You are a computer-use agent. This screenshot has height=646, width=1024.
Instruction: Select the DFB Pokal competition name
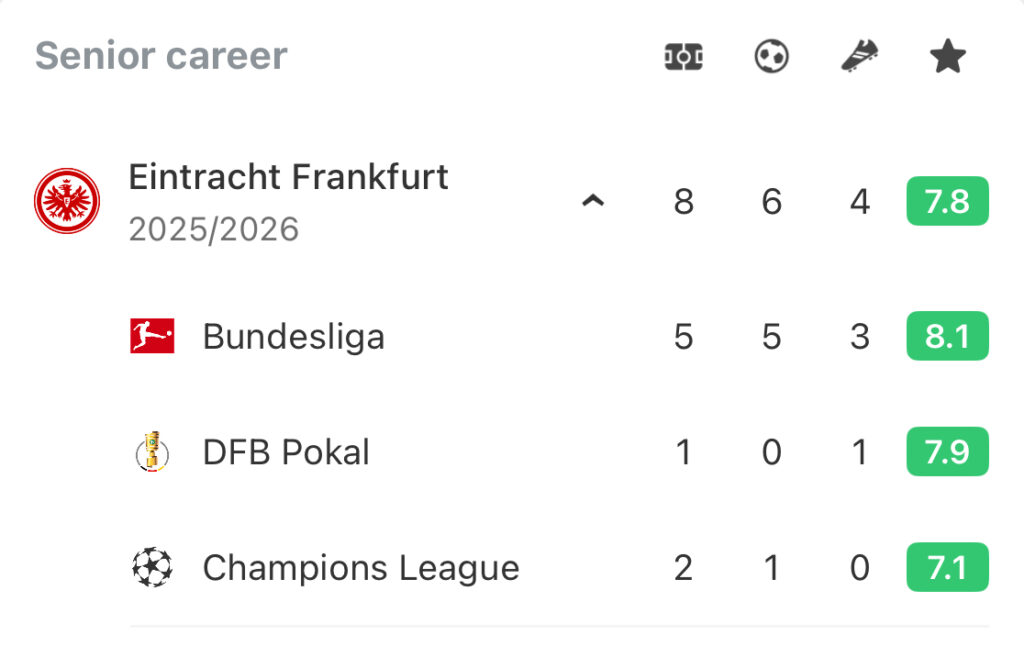point(286,452)
